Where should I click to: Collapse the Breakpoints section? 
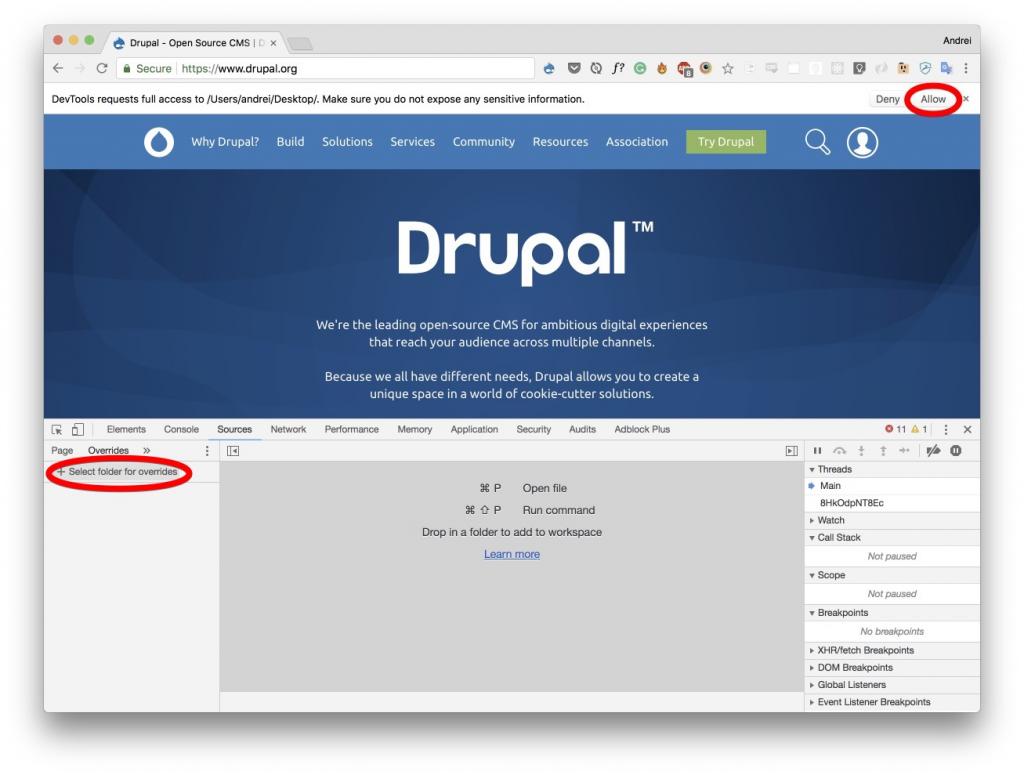(812, 613)
